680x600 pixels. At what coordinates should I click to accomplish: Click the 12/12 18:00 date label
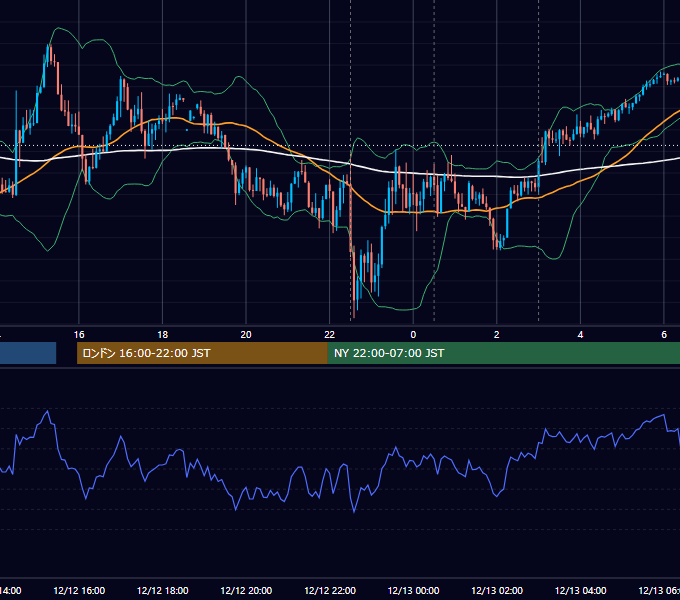(163, 590)
